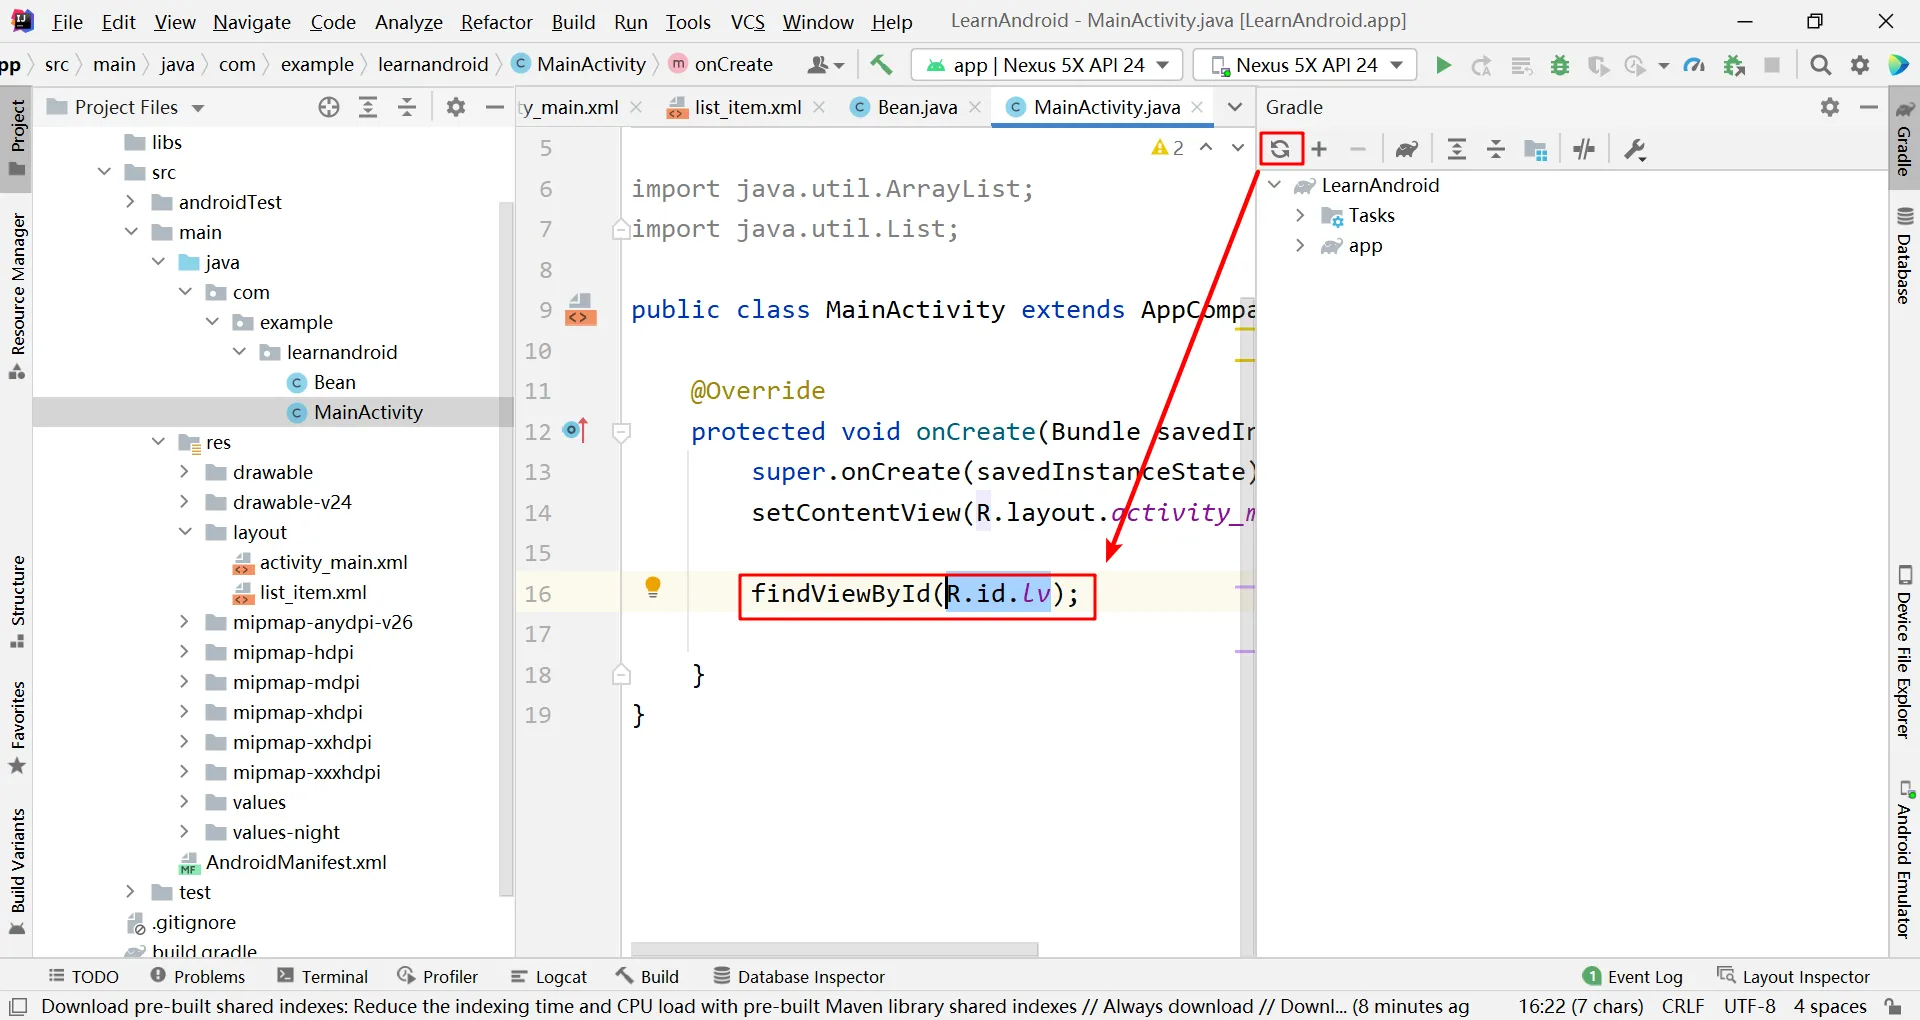Screen dimensions: 1920x1020
Task: Open the Build menu
Action: [573, 22]
